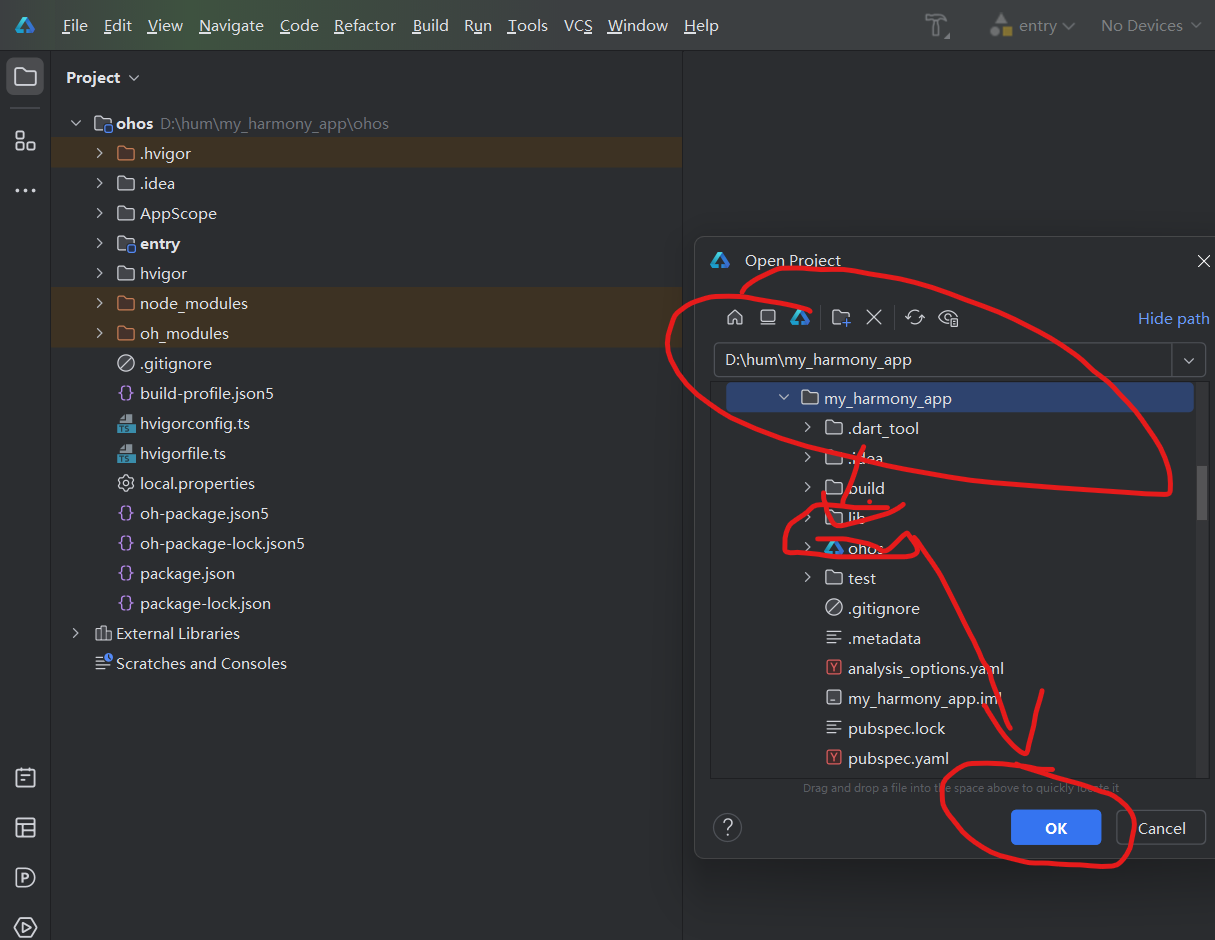Click the Hide path link
The width and height of the screenshot is (1215, 940).
(x=1173, y=318)
